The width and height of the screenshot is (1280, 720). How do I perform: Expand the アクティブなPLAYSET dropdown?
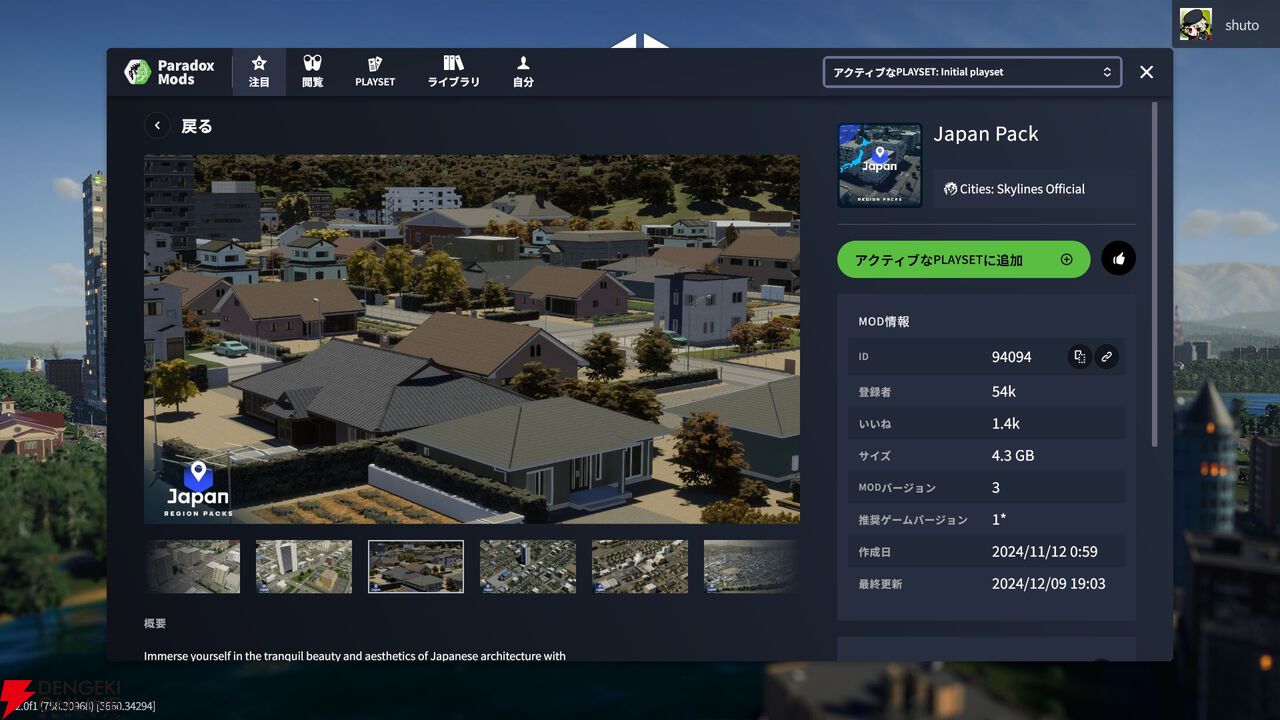(972, 72)
